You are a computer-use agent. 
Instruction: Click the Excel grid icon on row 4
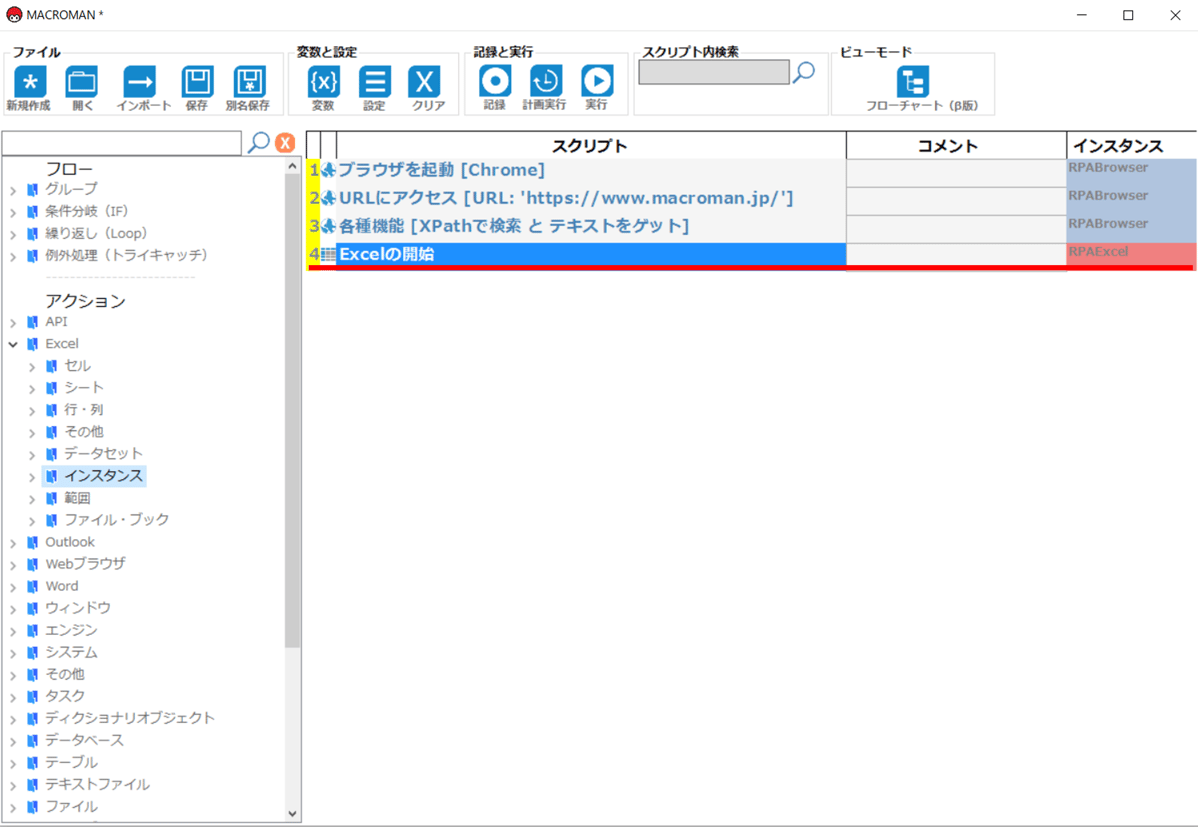tap(329, 255)
